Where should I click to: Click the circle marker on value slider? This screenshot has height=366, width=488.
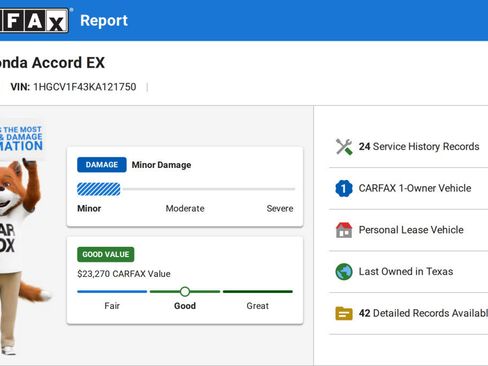(185, 292)
